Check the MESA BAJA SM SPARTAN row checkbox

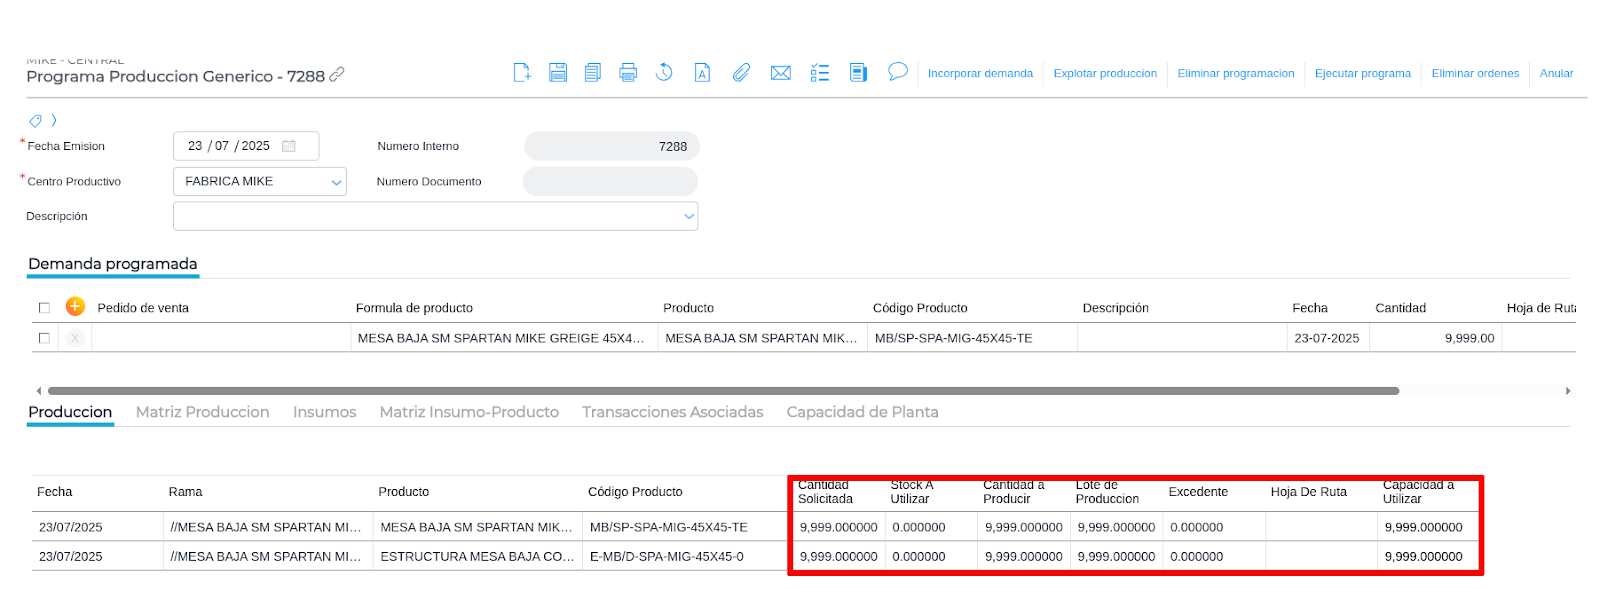point(44,338)
